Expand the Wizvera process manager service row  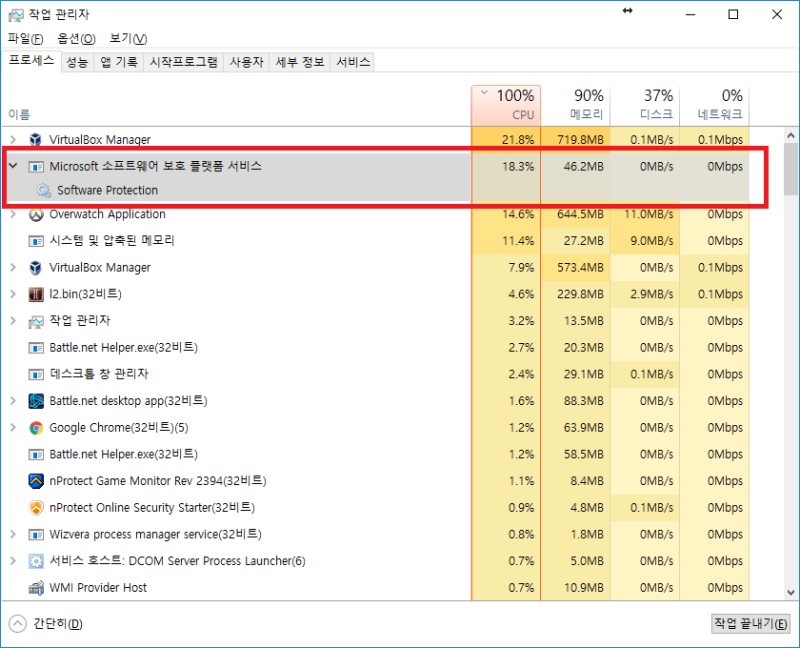coord(13,535)
